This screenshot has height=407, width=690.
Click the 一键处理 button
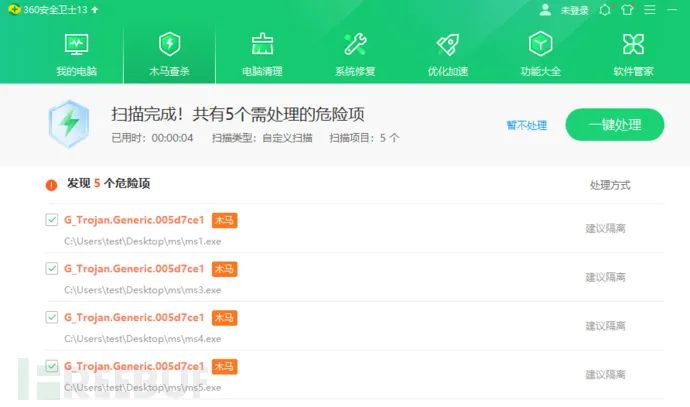(615, 125)
